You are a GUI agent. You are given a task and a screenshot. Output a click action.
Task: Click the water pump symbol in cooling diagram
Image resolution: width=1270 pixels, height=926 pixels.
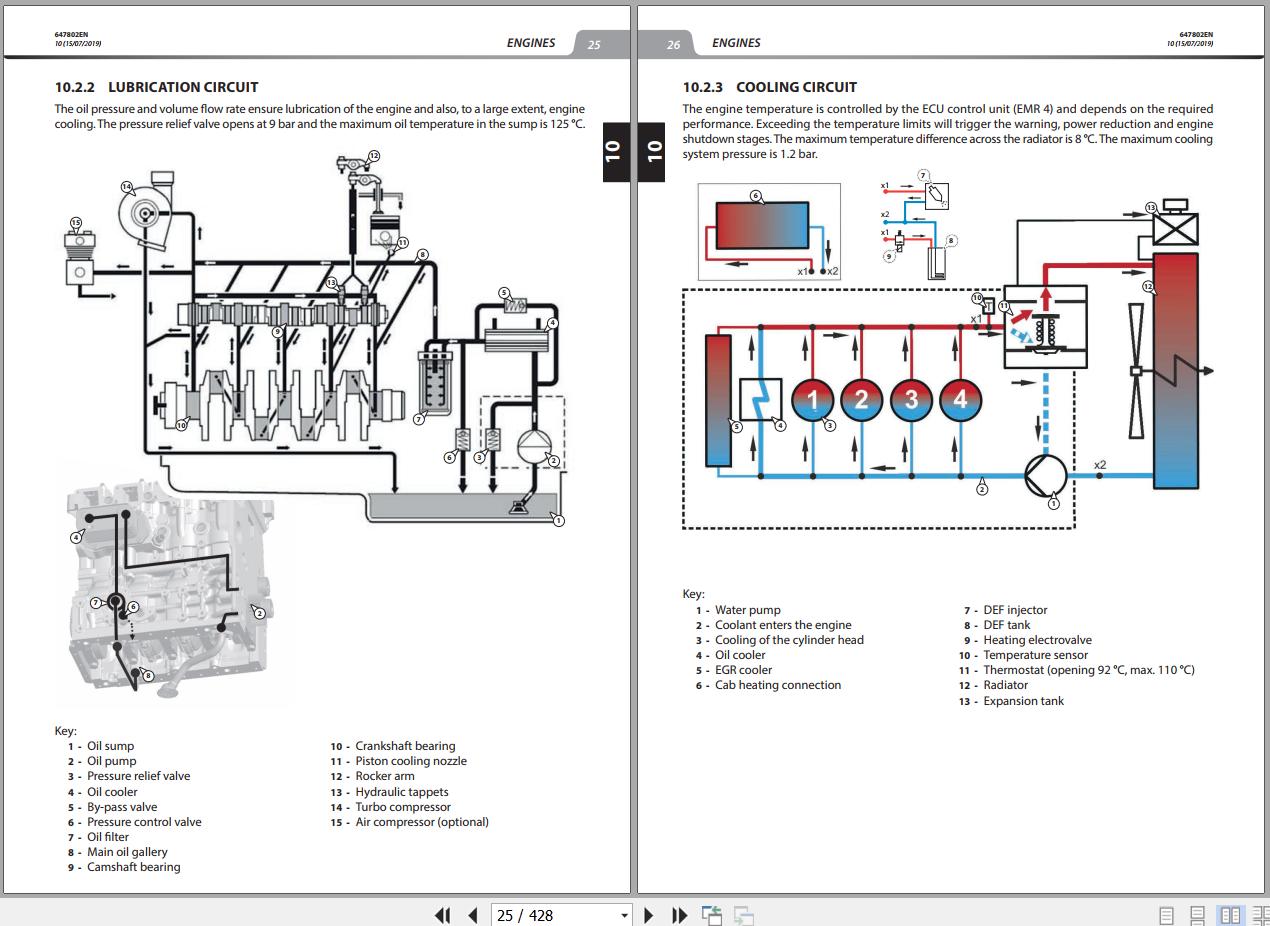pos(1046,476)
